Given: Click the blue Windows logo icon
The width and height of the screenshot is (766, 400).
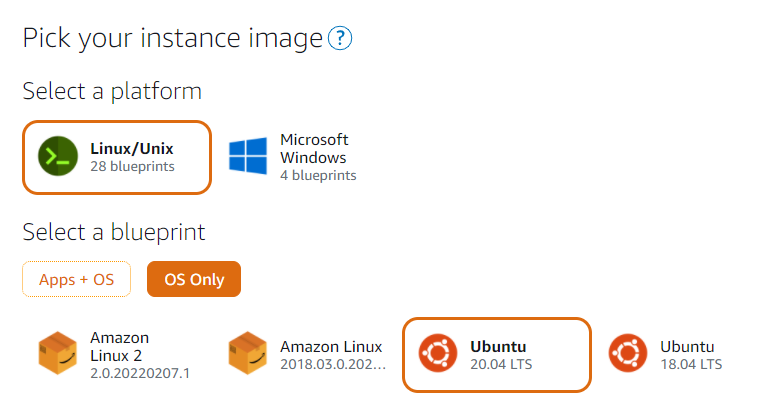Looking at the screenshot, I should coord(248,156).
